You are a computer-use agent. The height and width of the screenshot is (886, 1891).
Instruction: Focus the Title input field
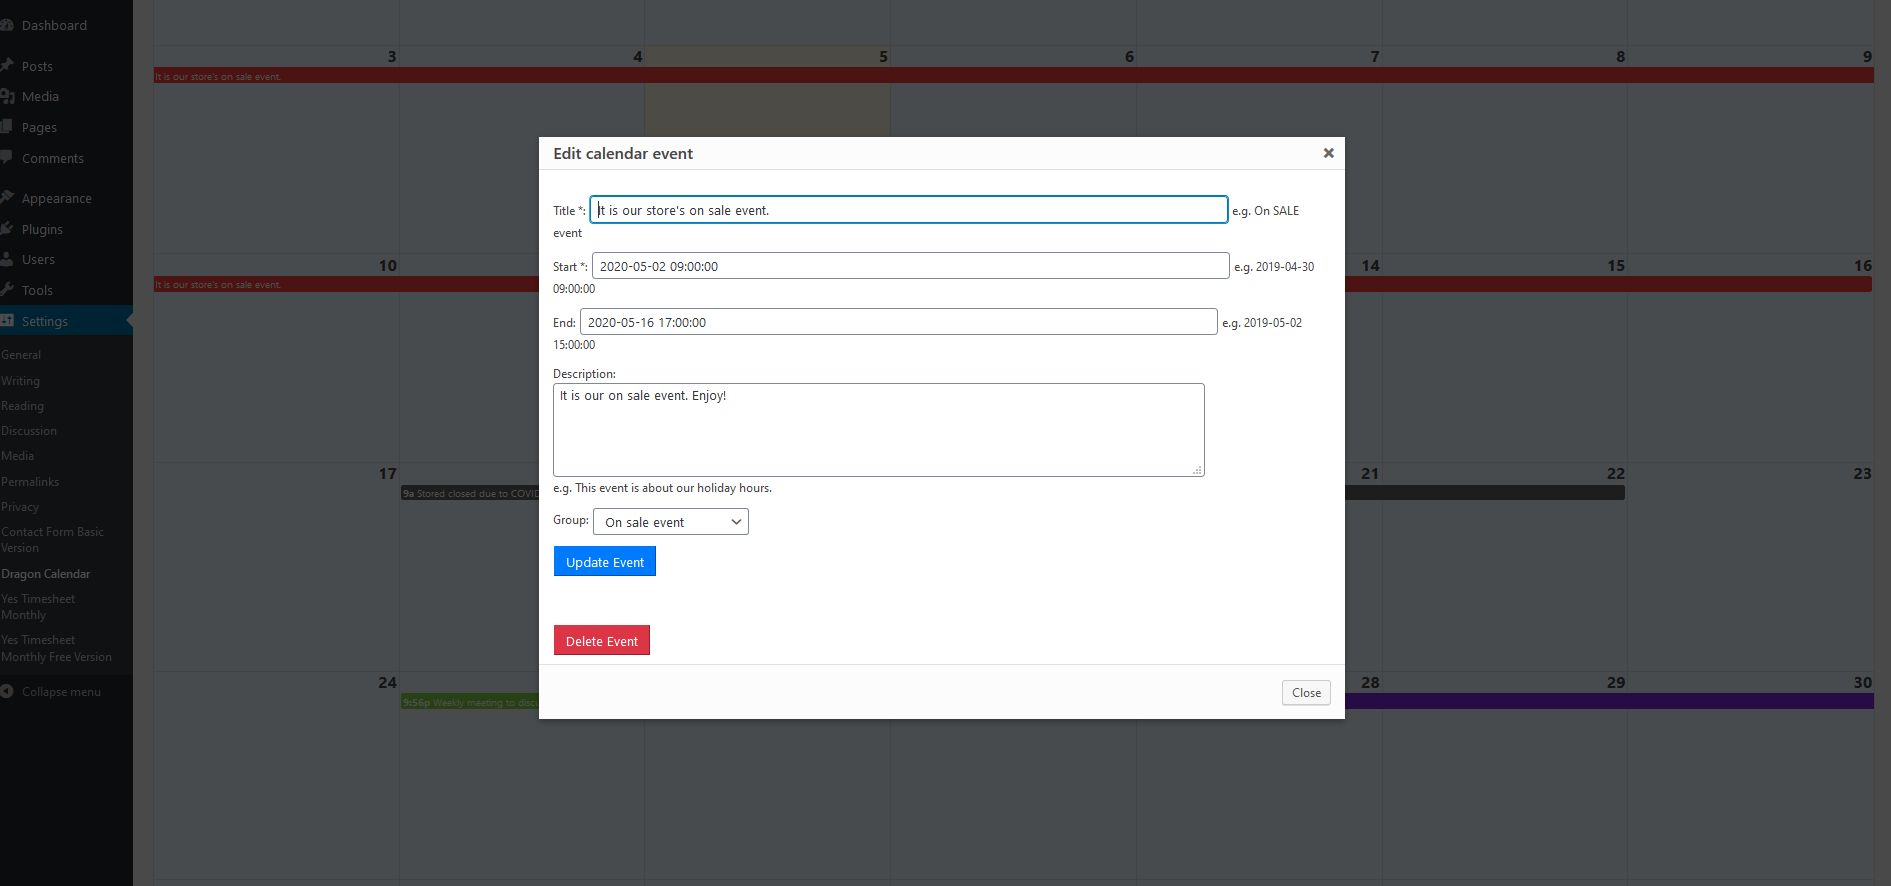[x=908, y=210]
